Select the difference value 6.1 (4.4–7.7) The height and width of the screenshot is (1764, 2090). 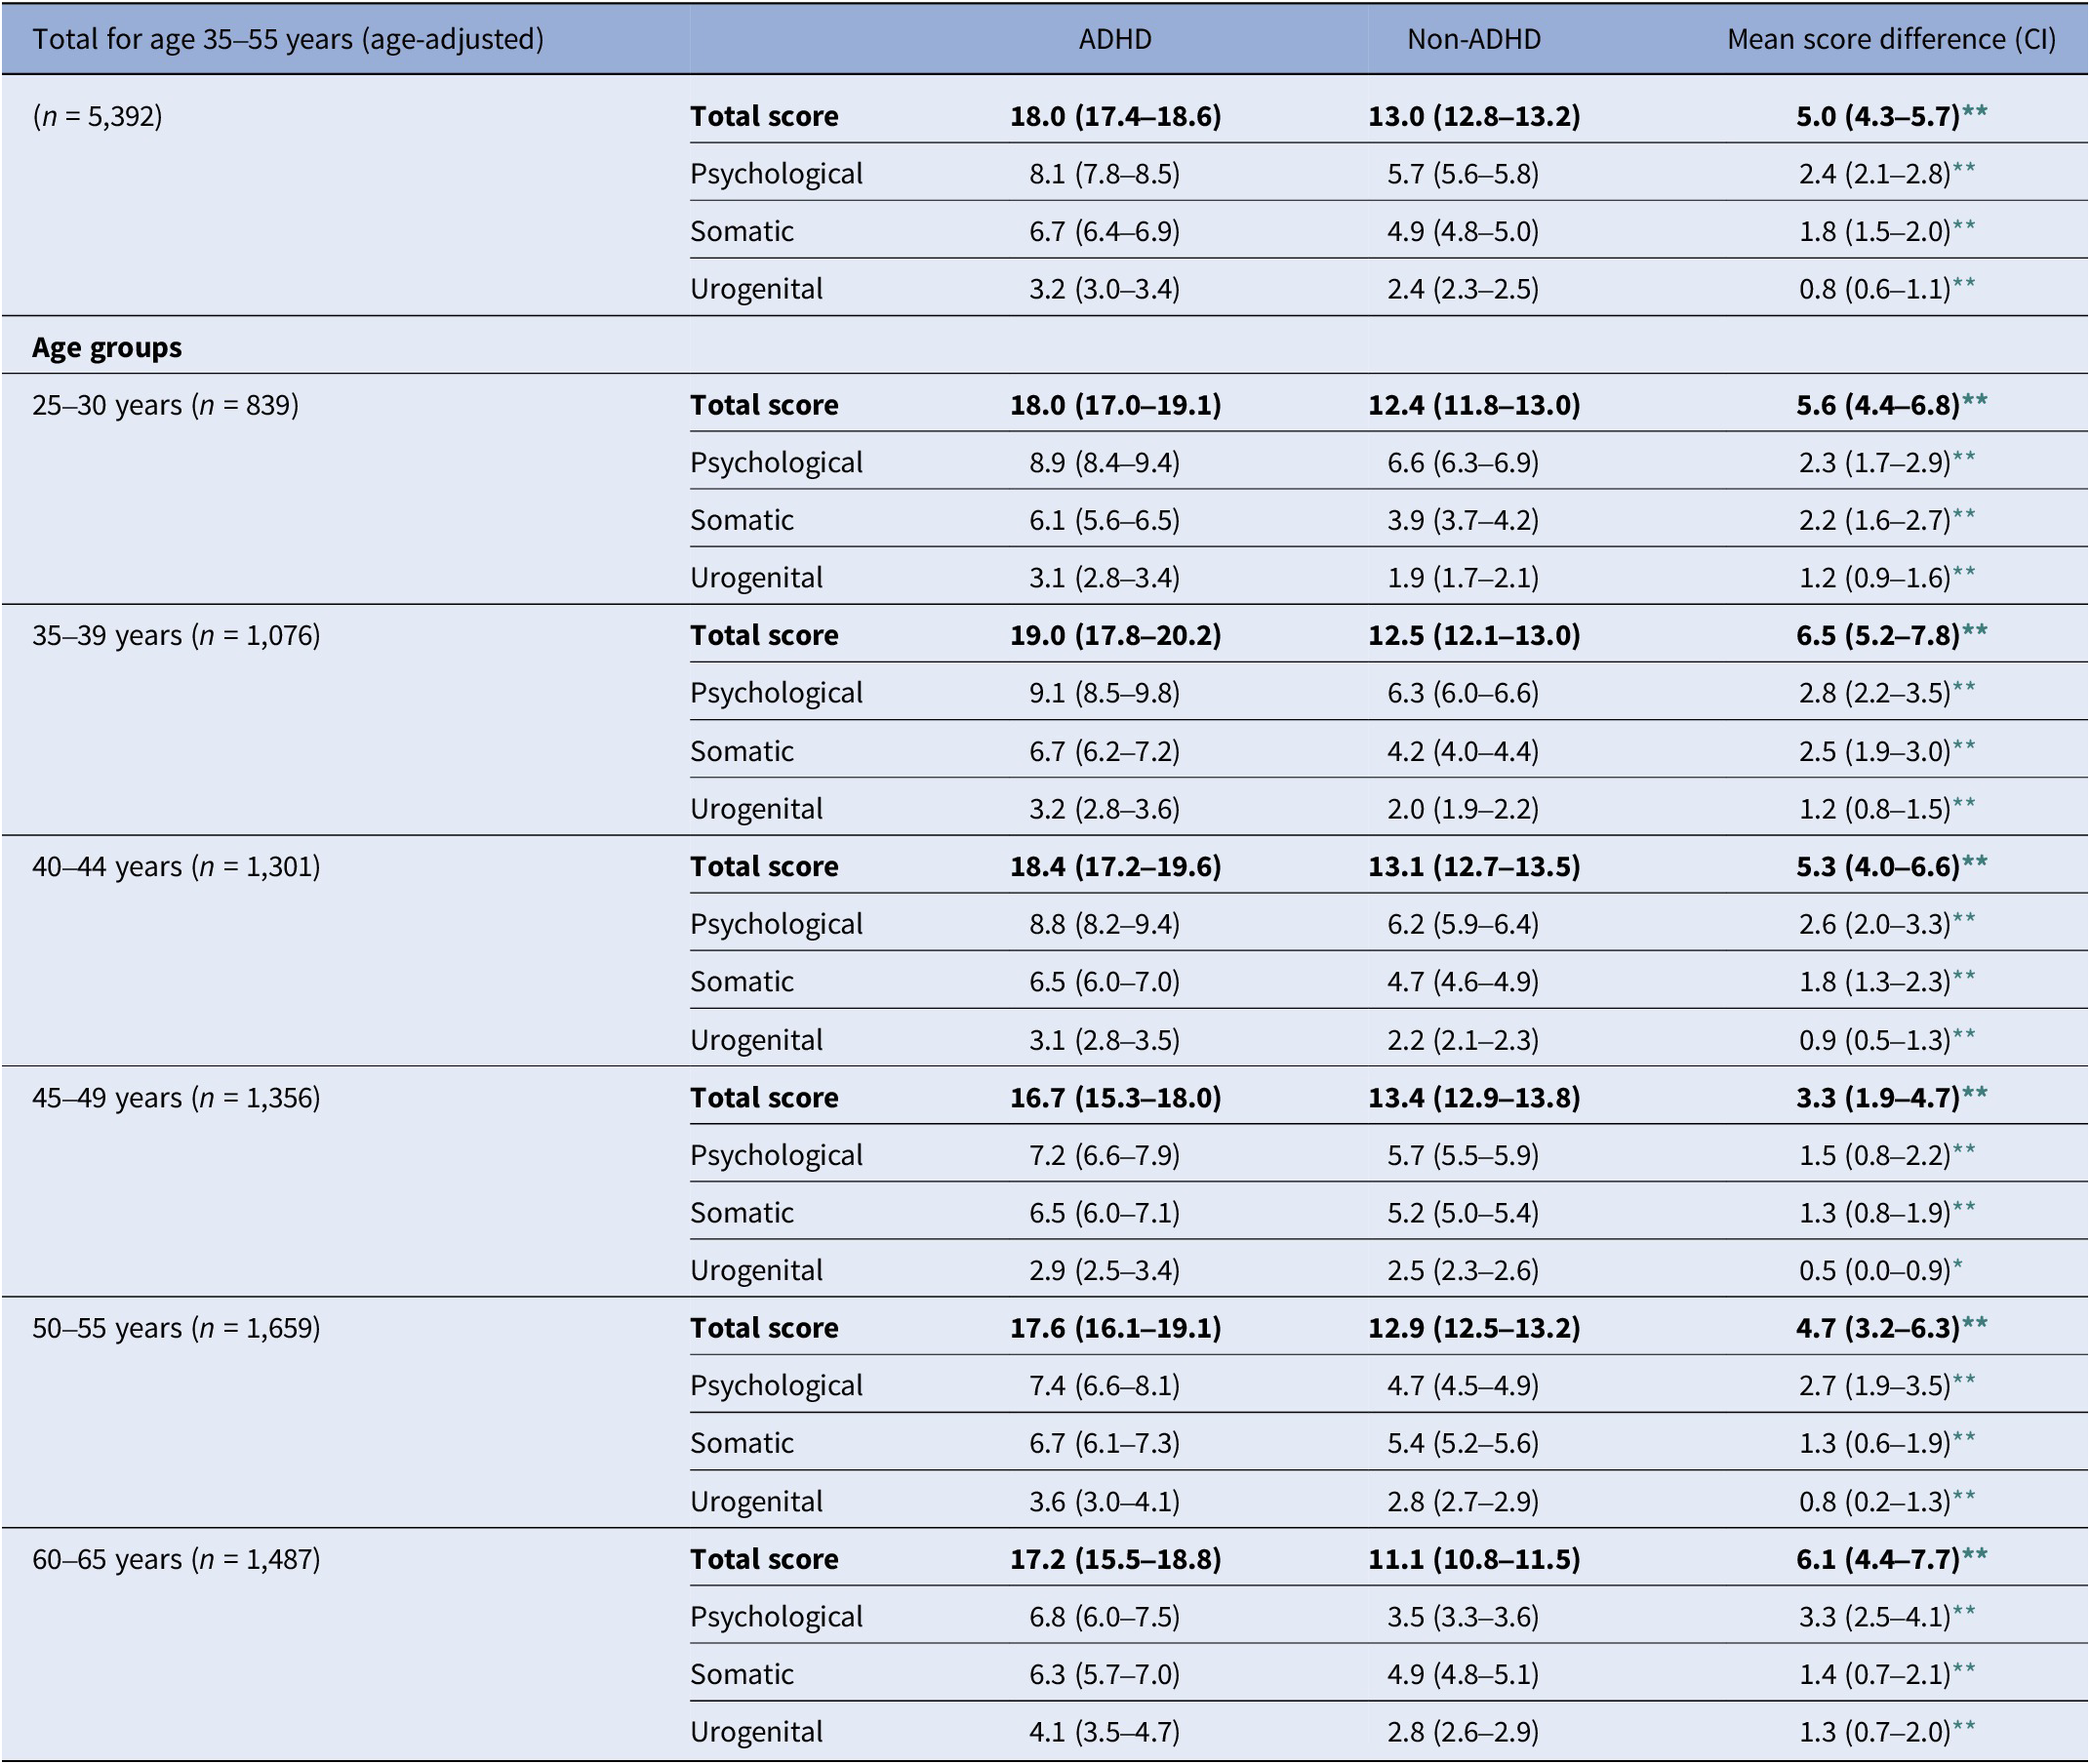pos(1877,1559)
